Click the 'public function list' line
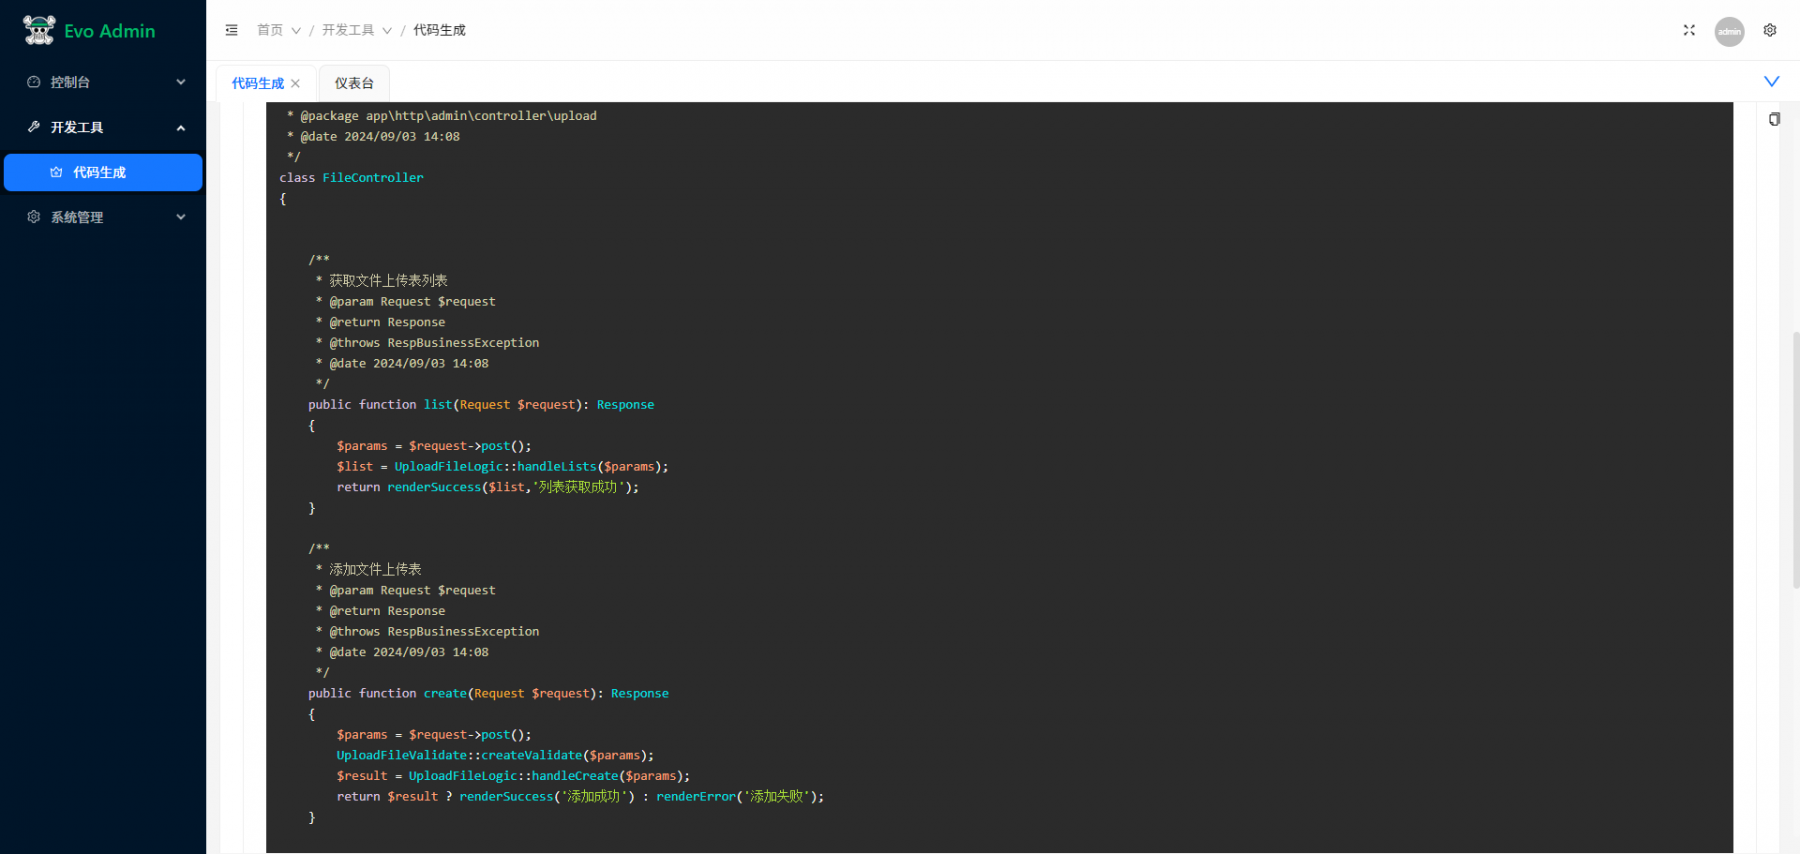This screenshot has width=1800, height=854. point(481,405)
